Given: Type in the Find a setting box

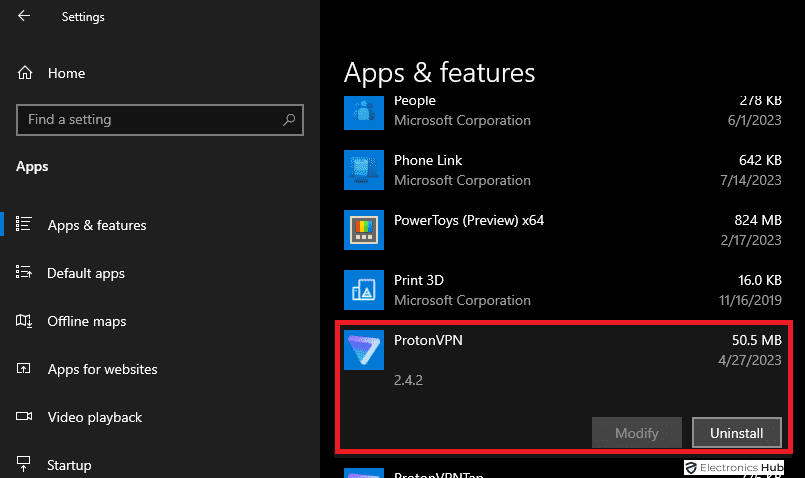Looking at the screenshot, I should [x=150, y=120].
